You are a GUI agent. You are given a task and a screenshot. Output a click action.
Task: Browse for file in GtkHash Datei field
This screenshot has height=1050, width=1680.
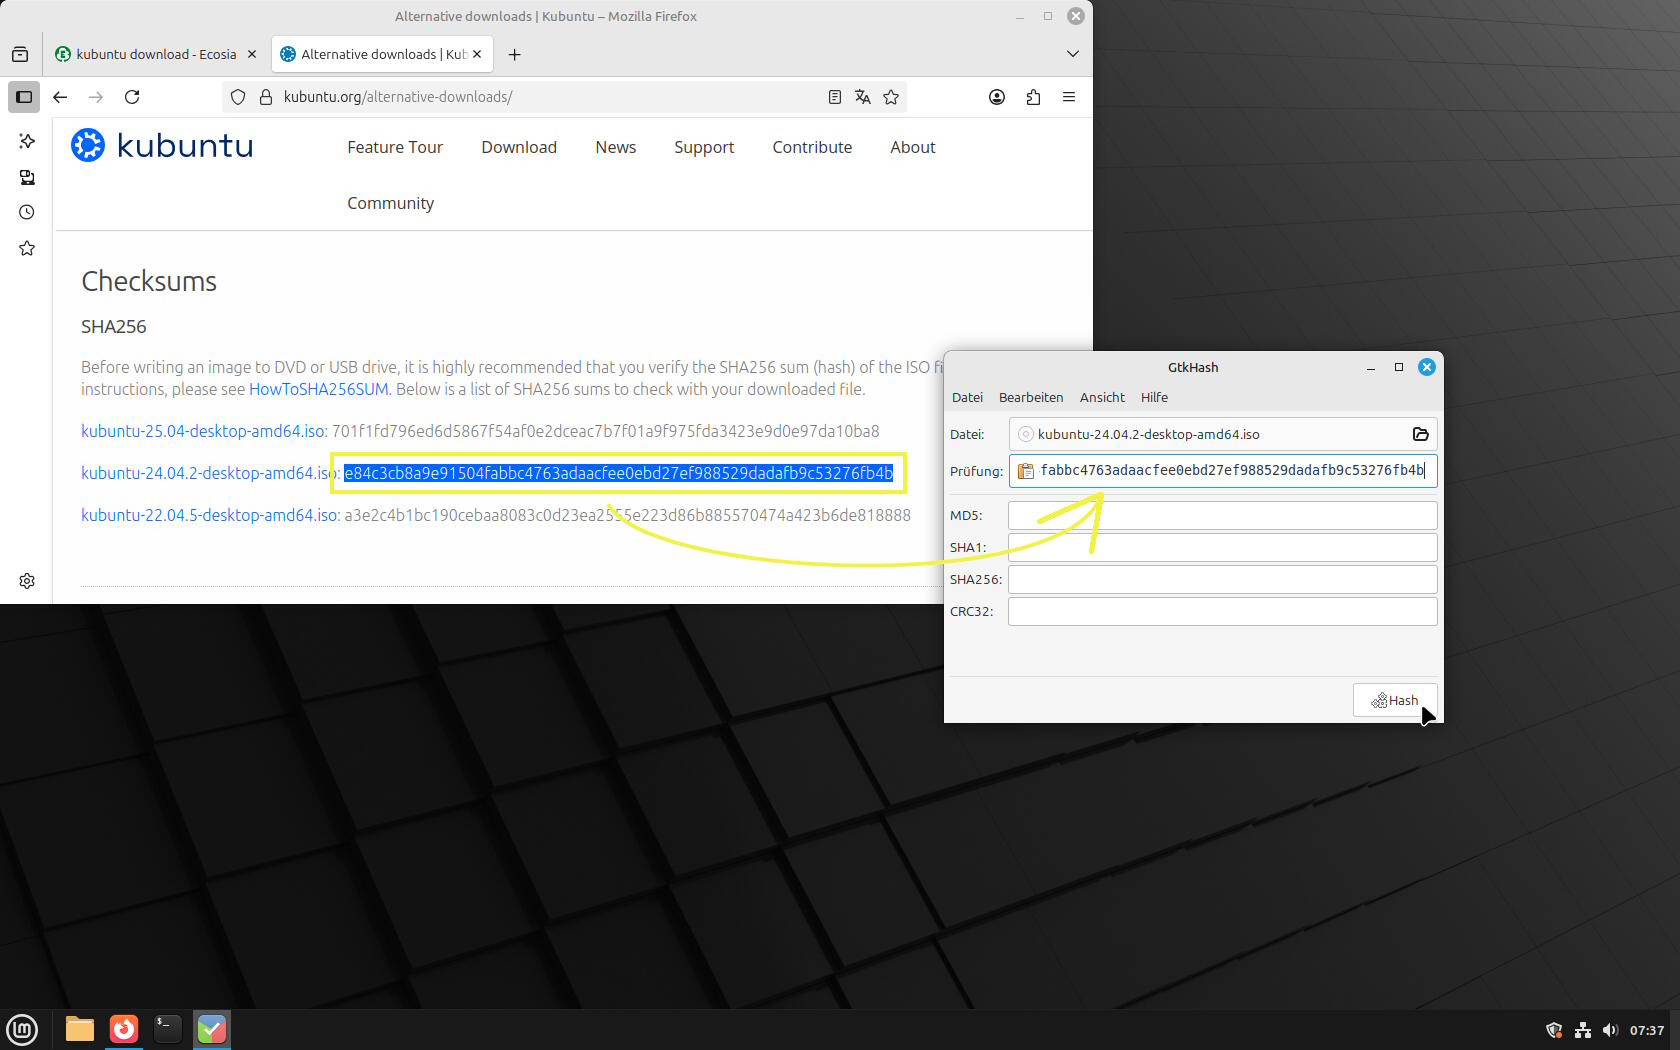(1421, 434)
